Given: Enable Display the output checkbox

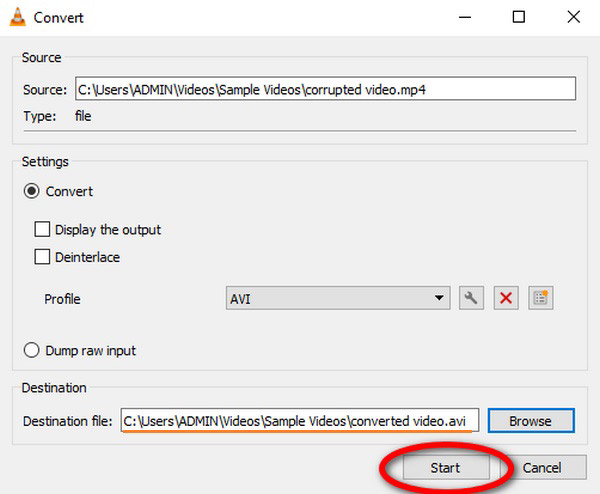Looking at the screenshot, I should click(x=42, y=230).
